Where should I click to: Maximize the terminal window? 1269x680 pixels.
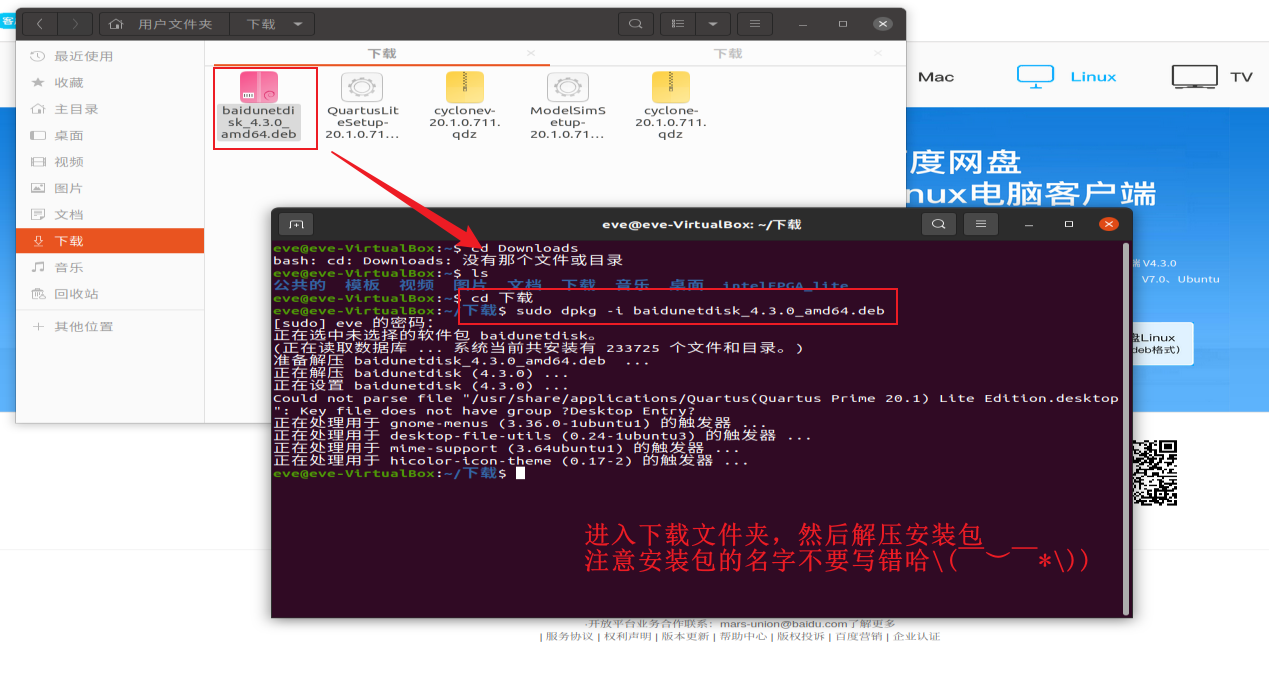tap(1068, 224)
